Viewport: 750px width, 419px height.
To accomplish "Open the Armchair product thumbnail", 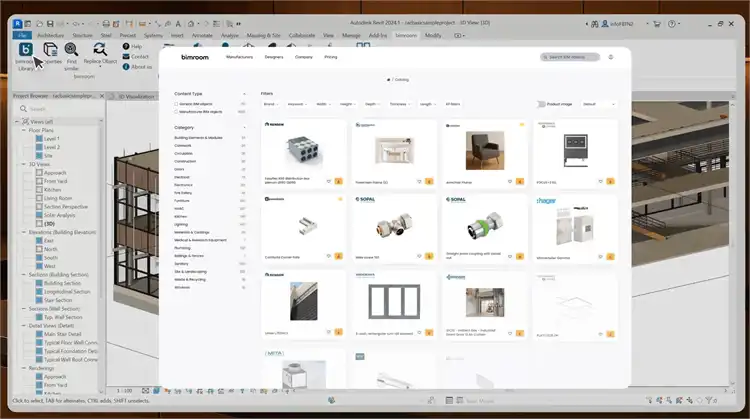I will click(x=485, y=151).
